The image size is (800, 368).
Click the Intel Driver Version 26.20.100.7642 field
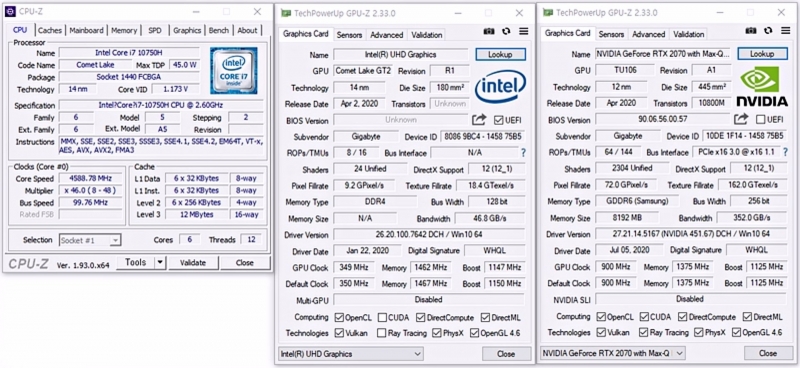coord(429,235)
